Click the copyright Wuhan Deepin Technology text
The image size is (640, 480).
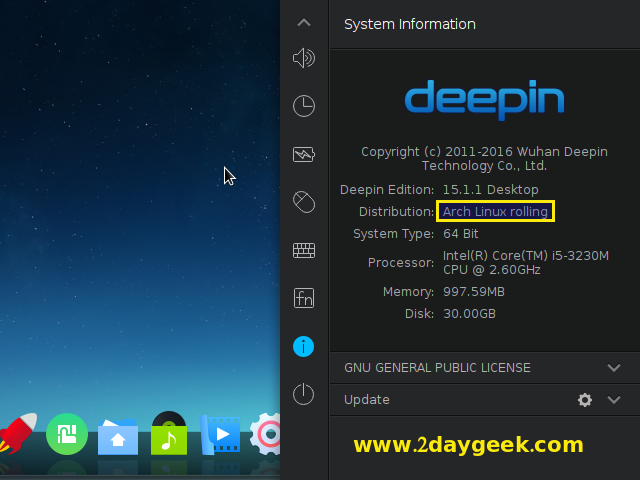point(484,158)
